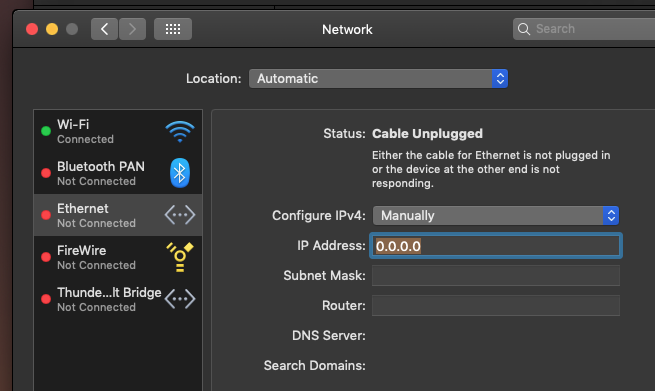Click the search magnifier icon

pyautogui.click(x=524, y=29)
